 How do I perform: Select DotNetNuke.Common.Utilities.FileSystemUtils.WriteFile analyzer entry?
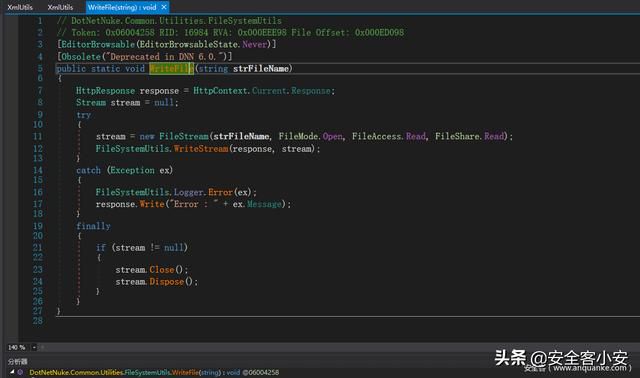(154, 372)
